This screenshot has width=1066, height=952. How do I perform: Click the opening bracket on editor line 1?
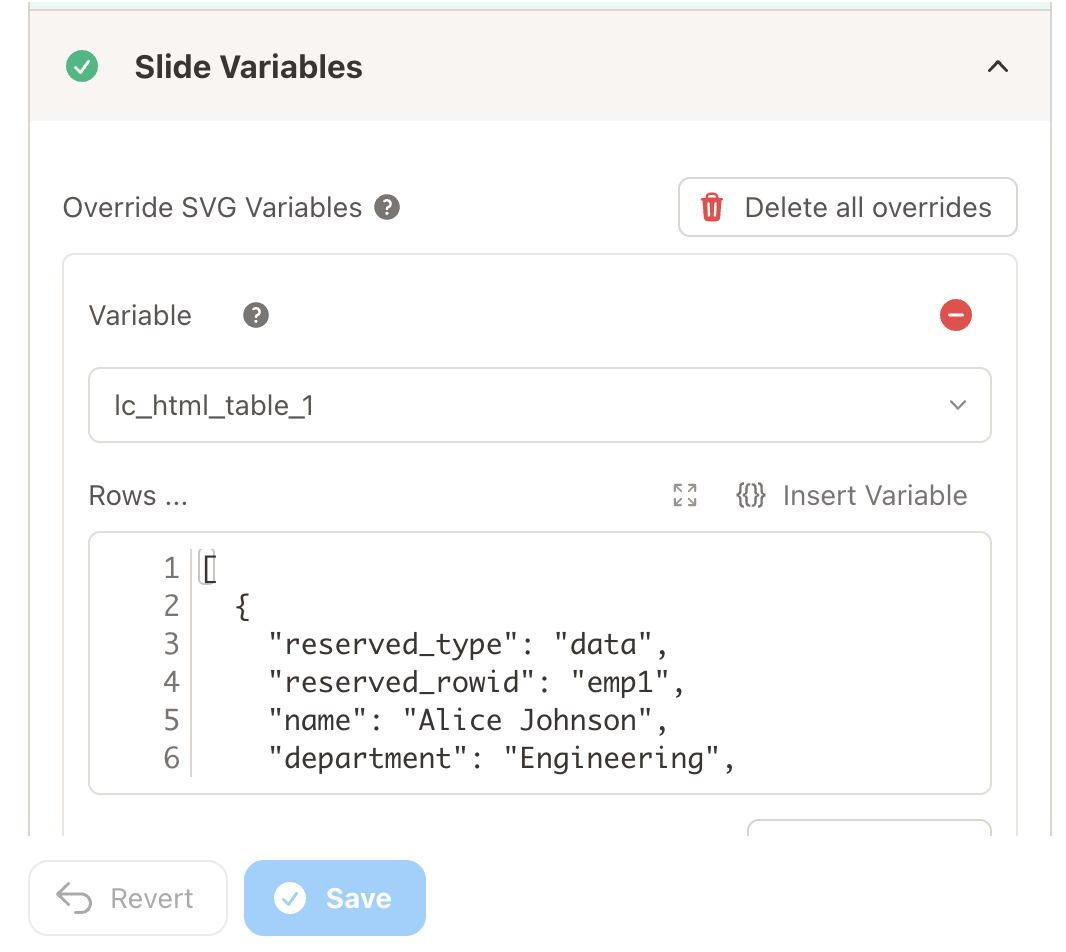click(x=210, y=568)
